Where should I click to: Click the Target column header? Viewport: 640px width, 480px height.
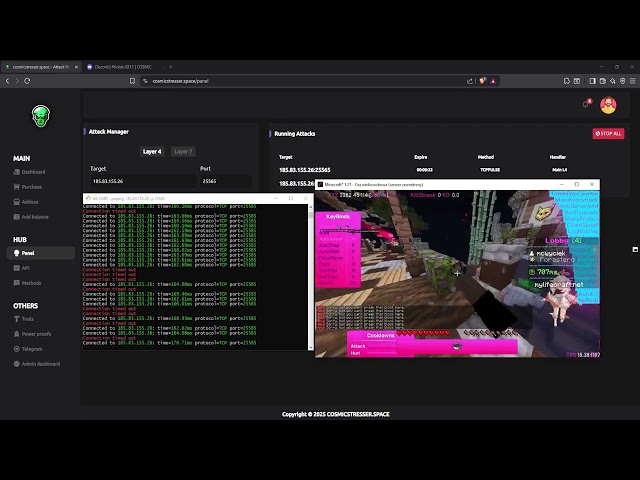point(285,157)
